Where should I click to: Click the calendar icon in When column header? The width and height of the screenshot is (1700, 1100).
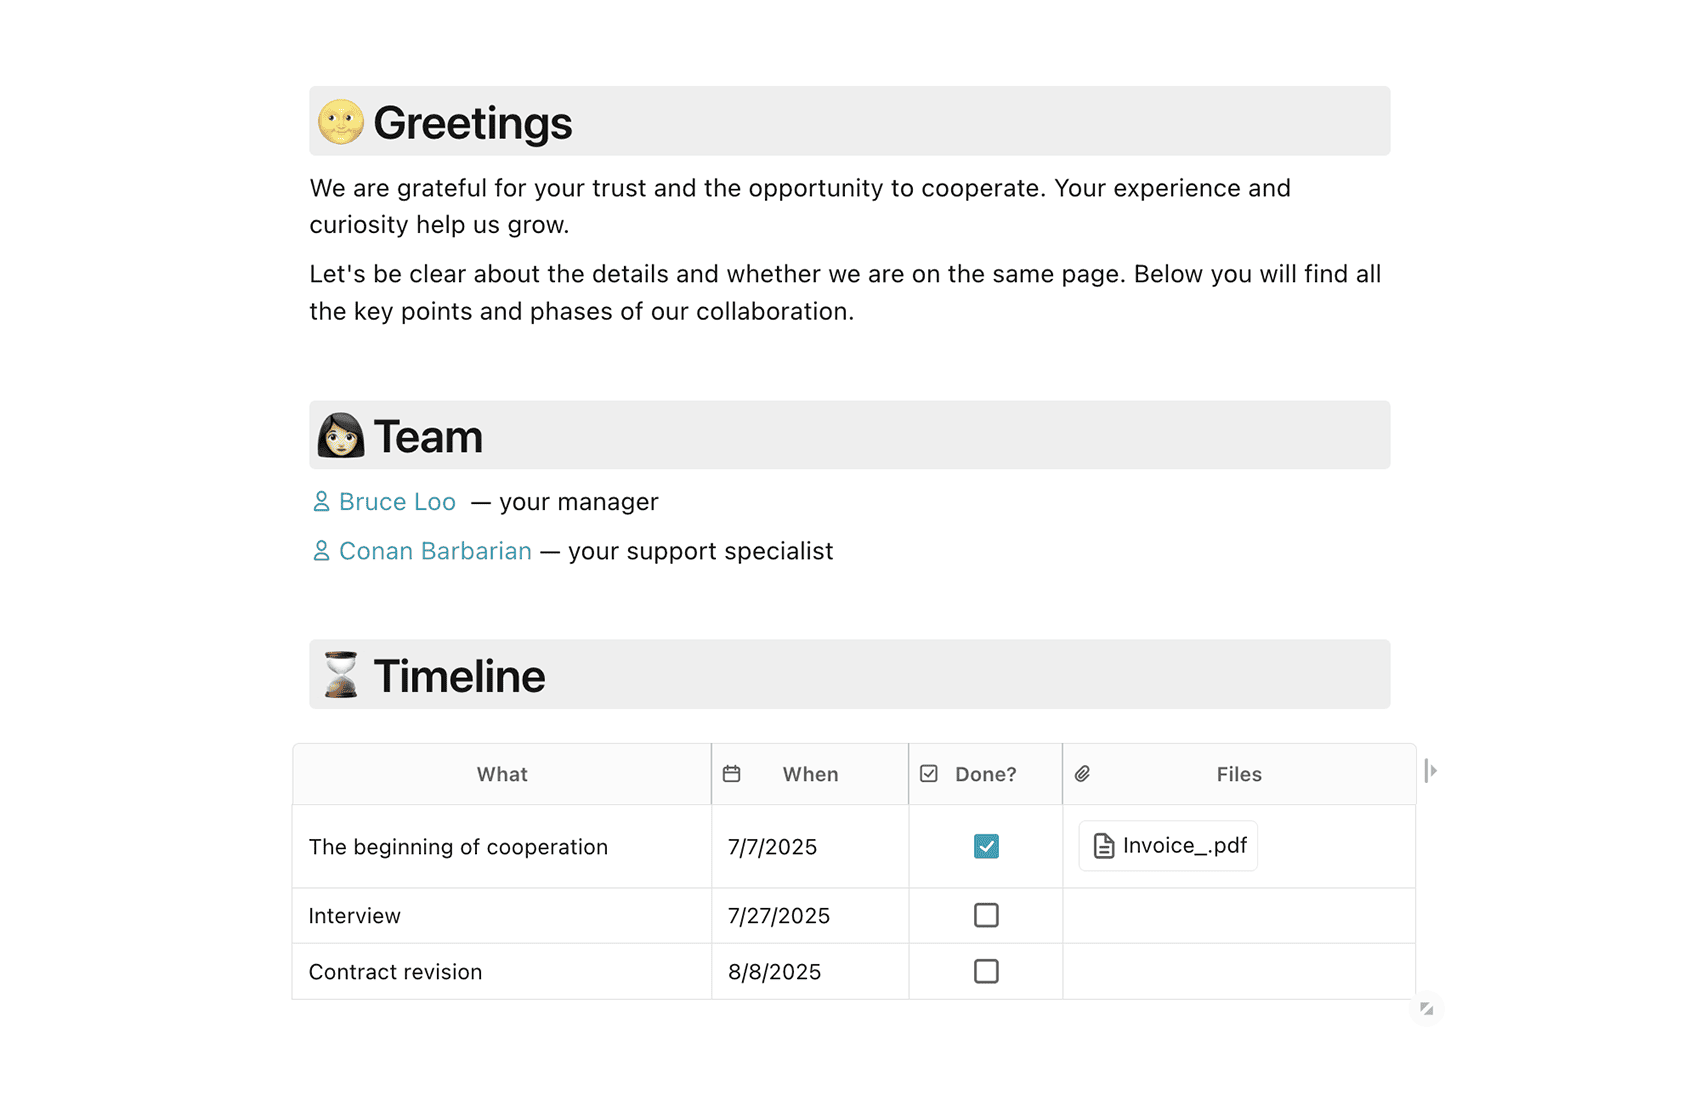tap(732, 774)
